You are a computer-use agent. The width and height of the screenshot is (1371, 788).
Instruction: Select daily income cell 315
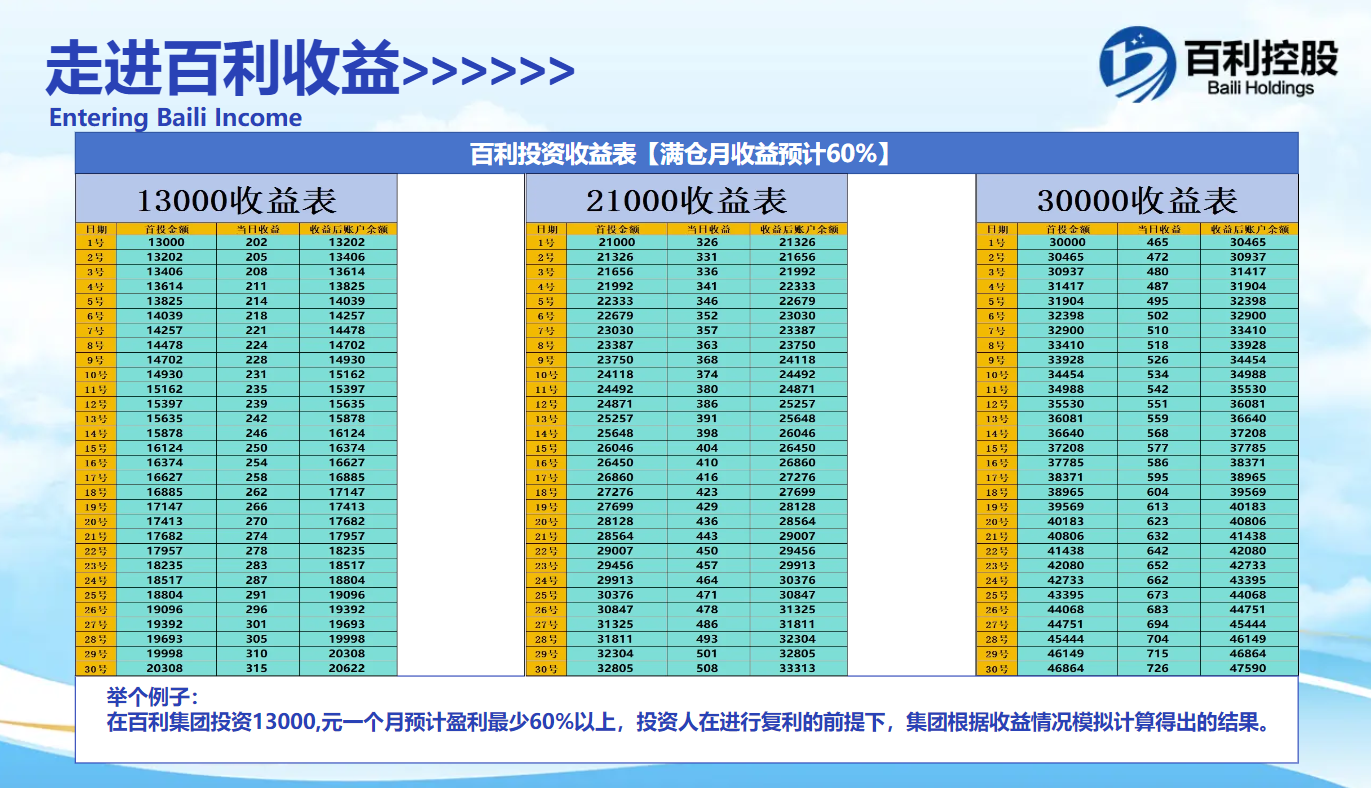(x=257, y=668)
